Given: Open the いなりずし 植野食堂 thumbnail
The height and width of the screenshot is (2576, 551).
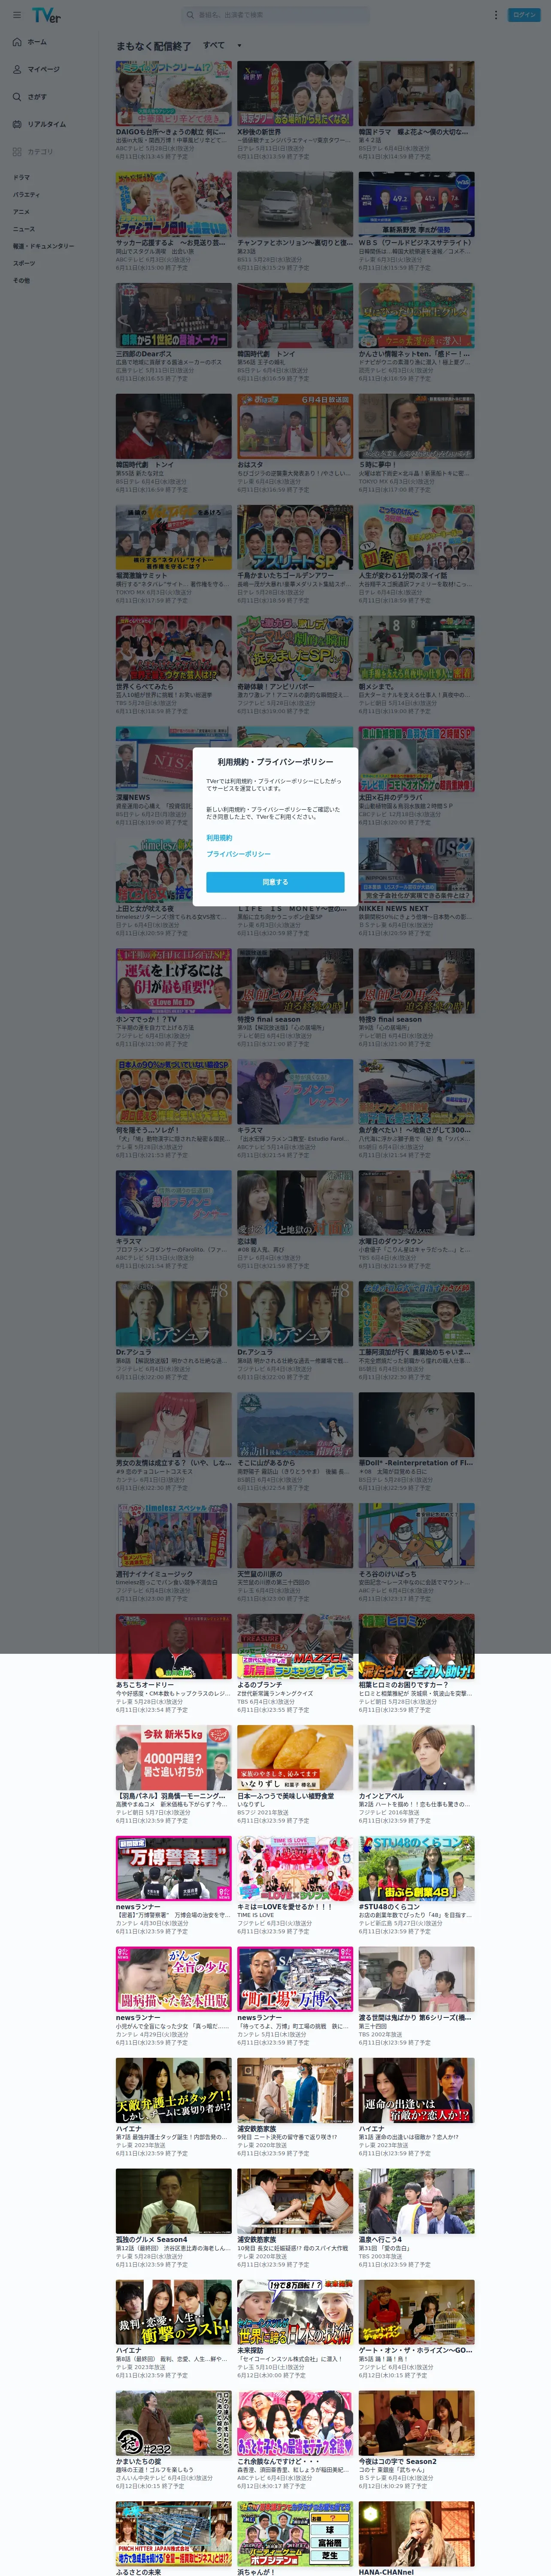Looking at the screenshot, I should 295,1758.
